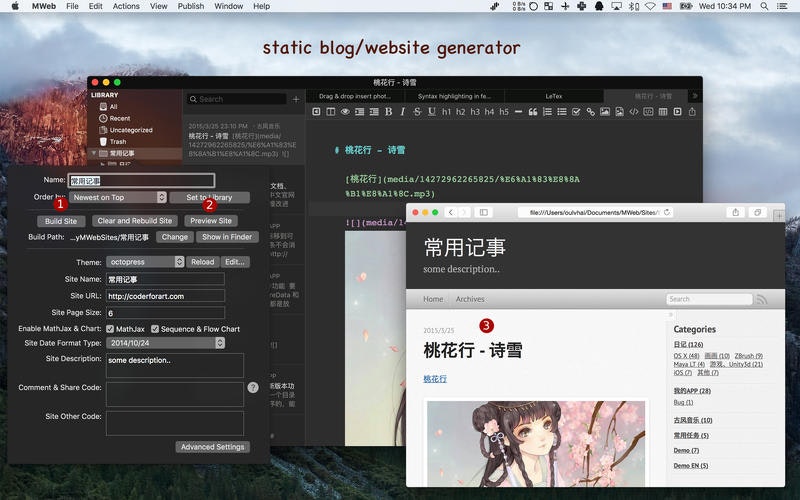Screen dimensions: 800x500
Task: Open Site Date Format Type dropdown
Action: (x=165, y=343)
